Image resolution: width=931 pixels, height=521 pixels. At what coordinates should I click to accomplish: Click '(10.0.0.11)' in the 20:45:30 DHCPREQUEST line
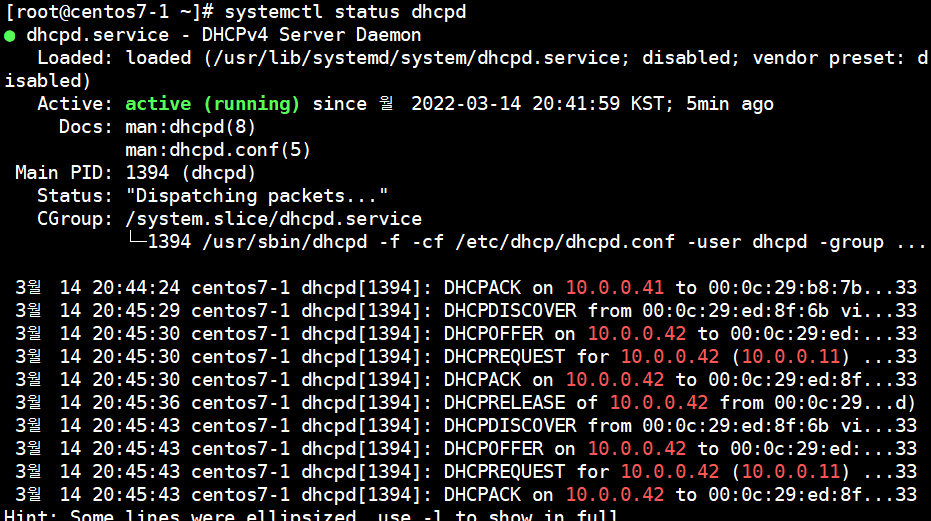coord(790,356)
